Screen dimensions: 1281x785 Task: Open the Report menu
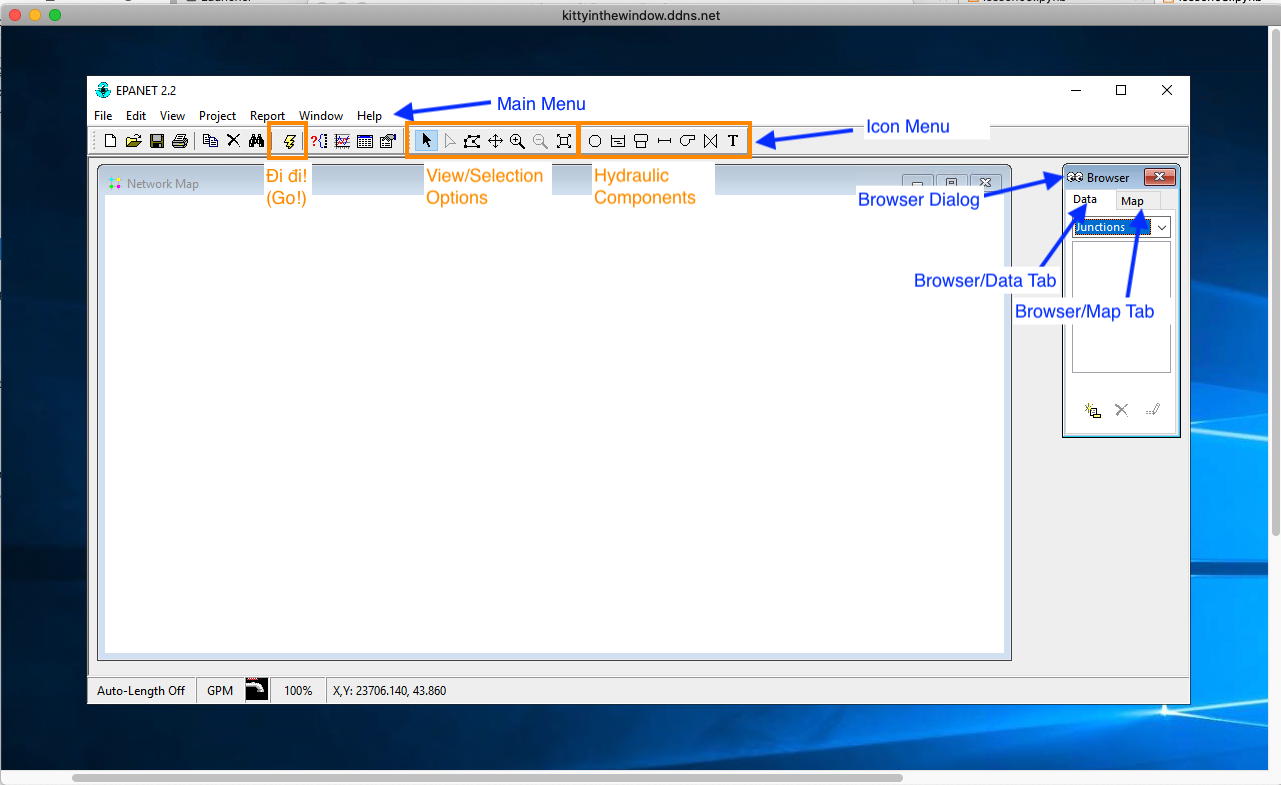pos(268,116)
